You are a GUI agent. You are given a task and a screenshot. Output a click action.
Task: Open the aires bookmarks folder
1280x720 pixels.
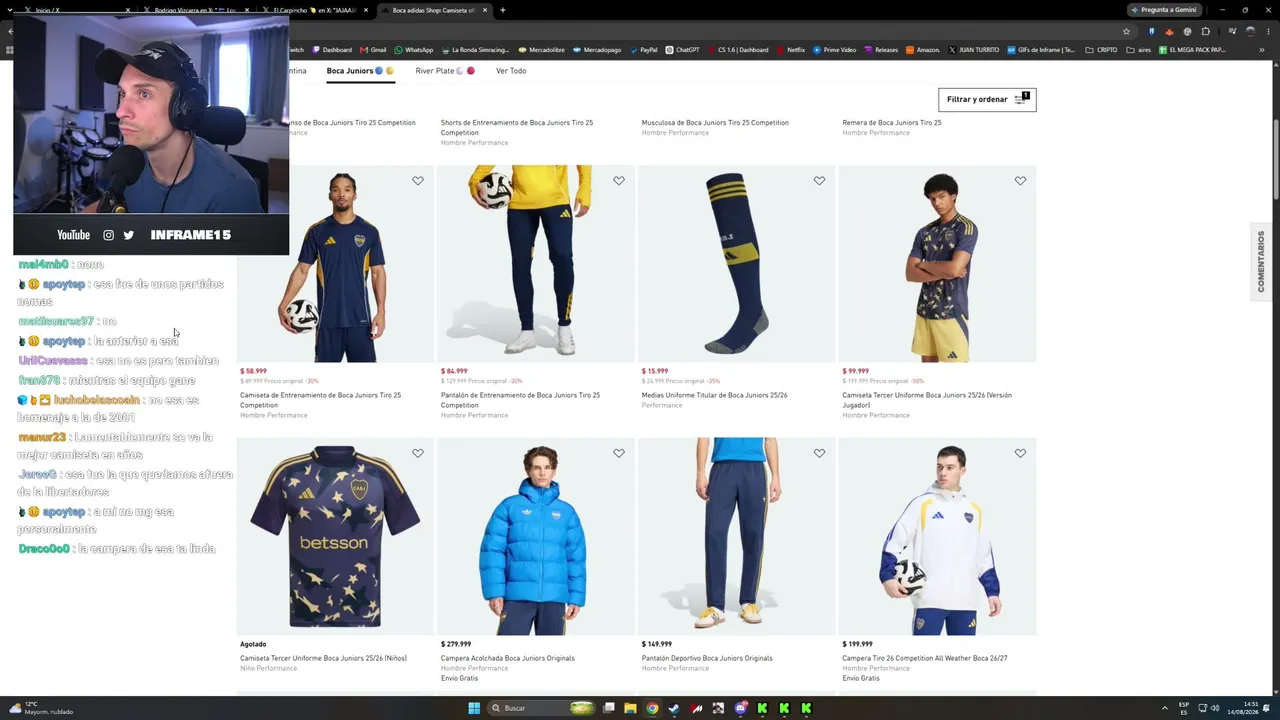point(1138,50)
